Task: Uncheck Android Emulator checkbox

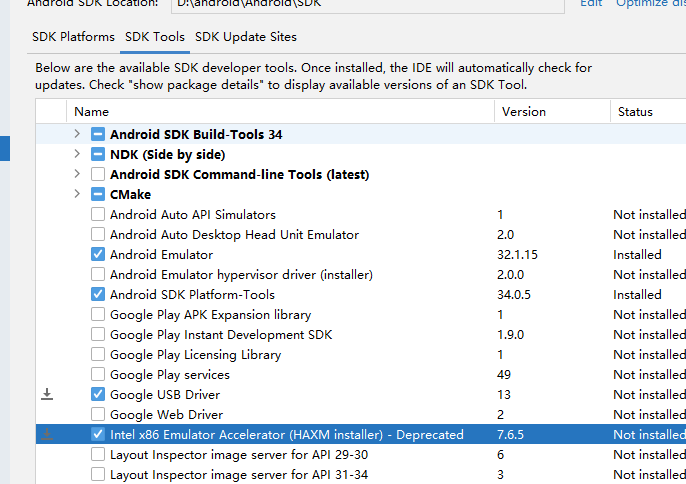Action: [98, 254]
